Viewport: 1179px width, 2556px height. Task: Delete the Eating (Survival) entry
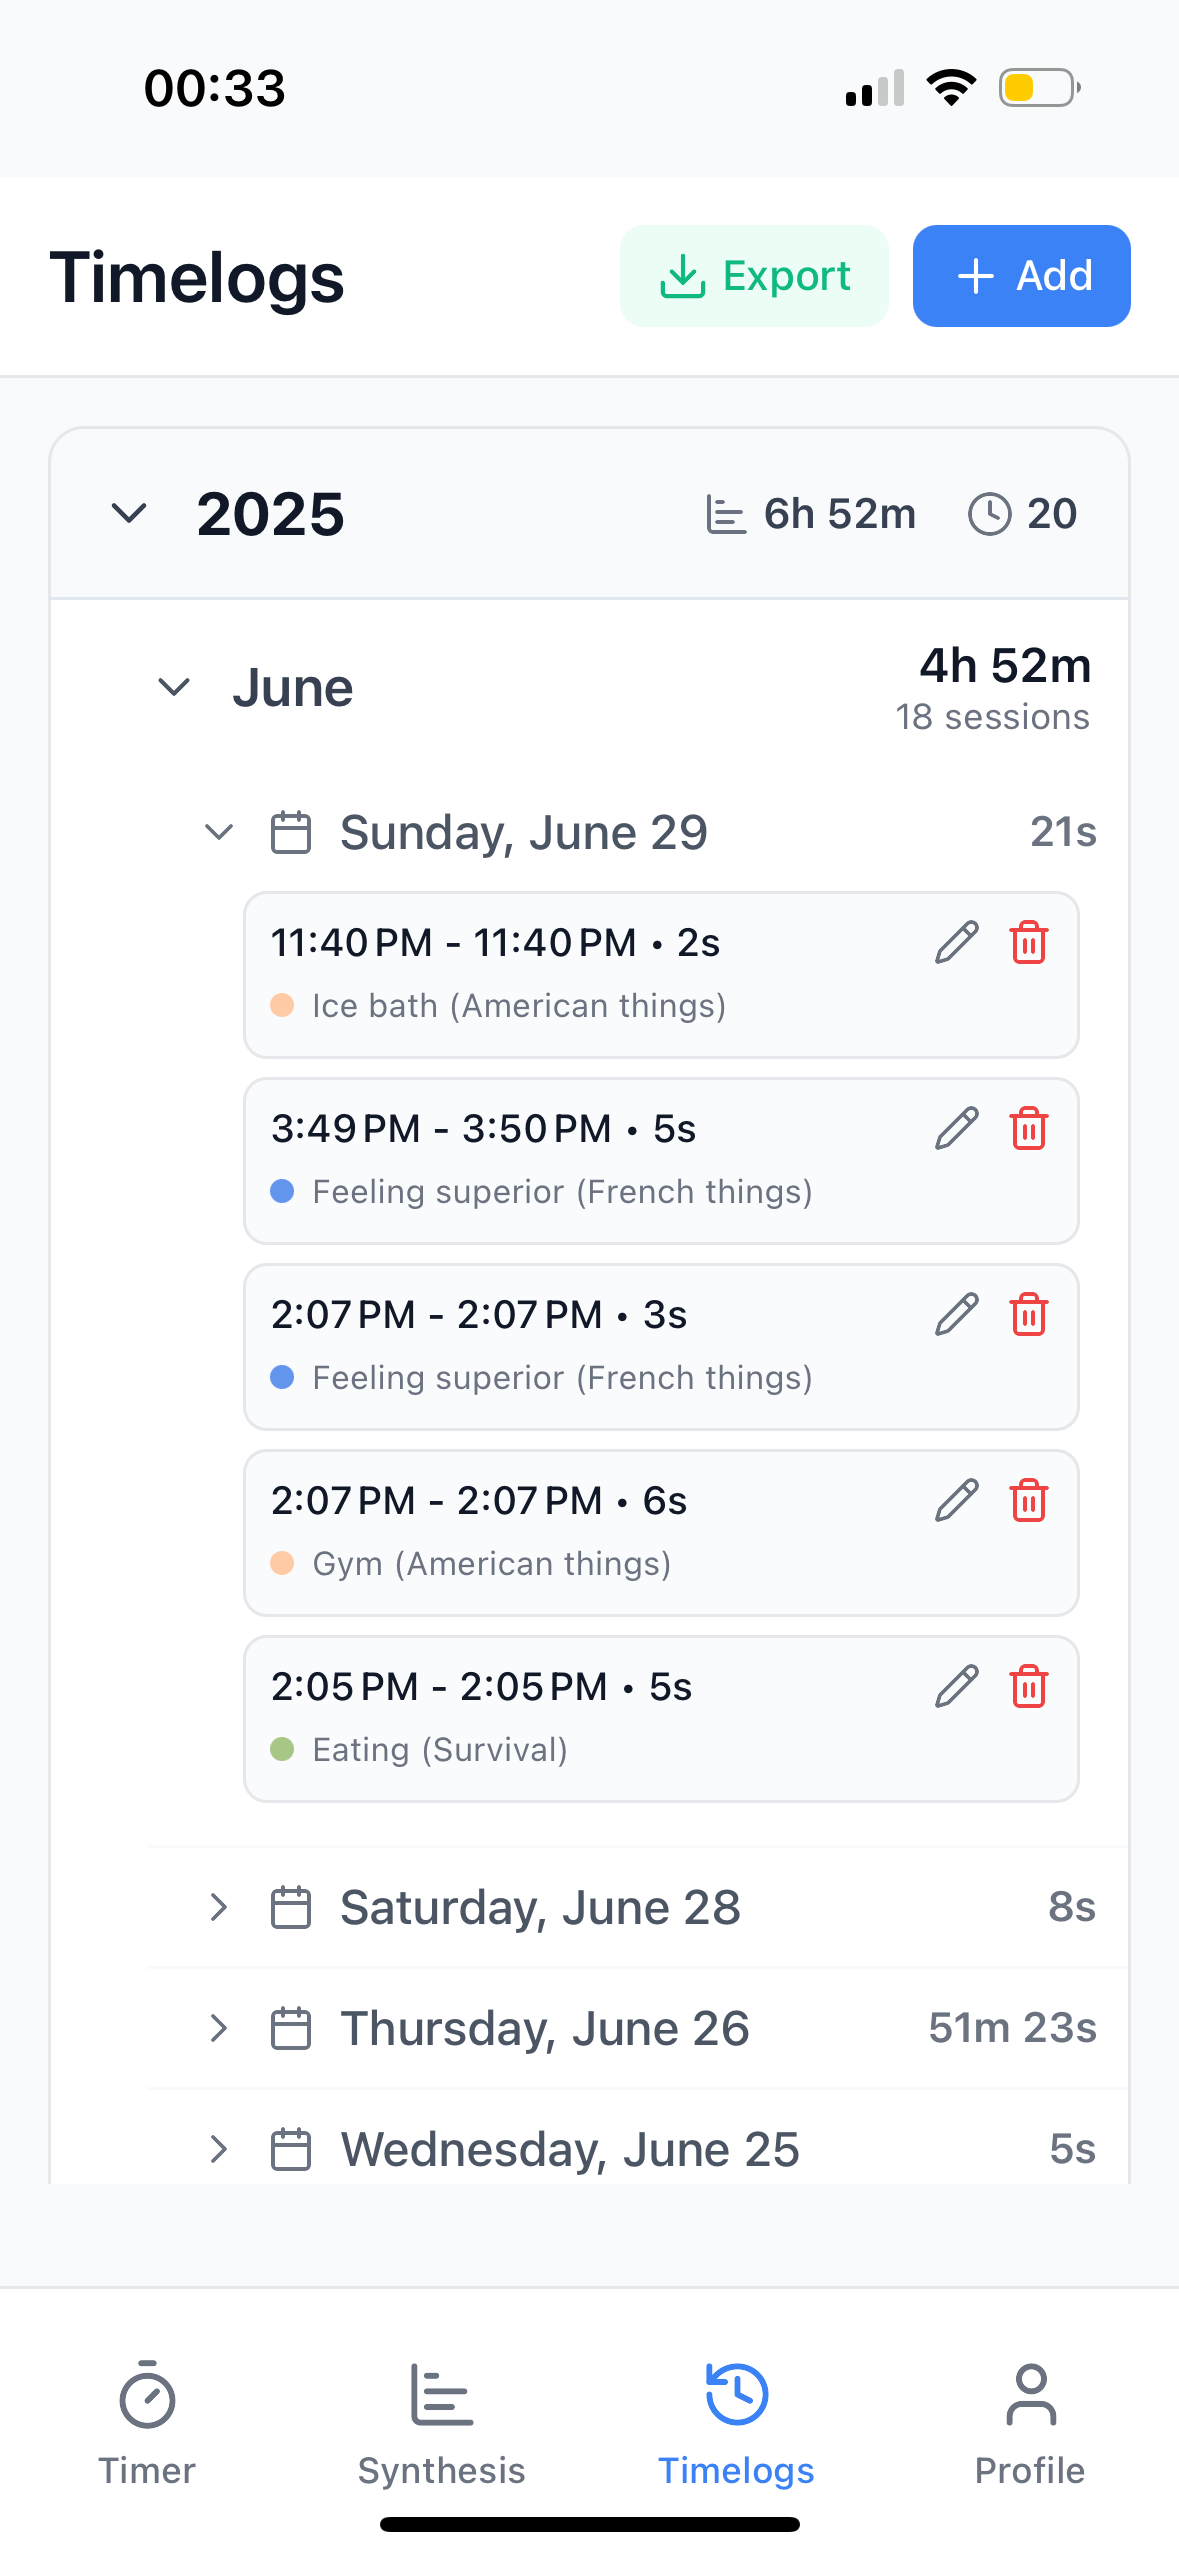click(x=1028, y=1686)
